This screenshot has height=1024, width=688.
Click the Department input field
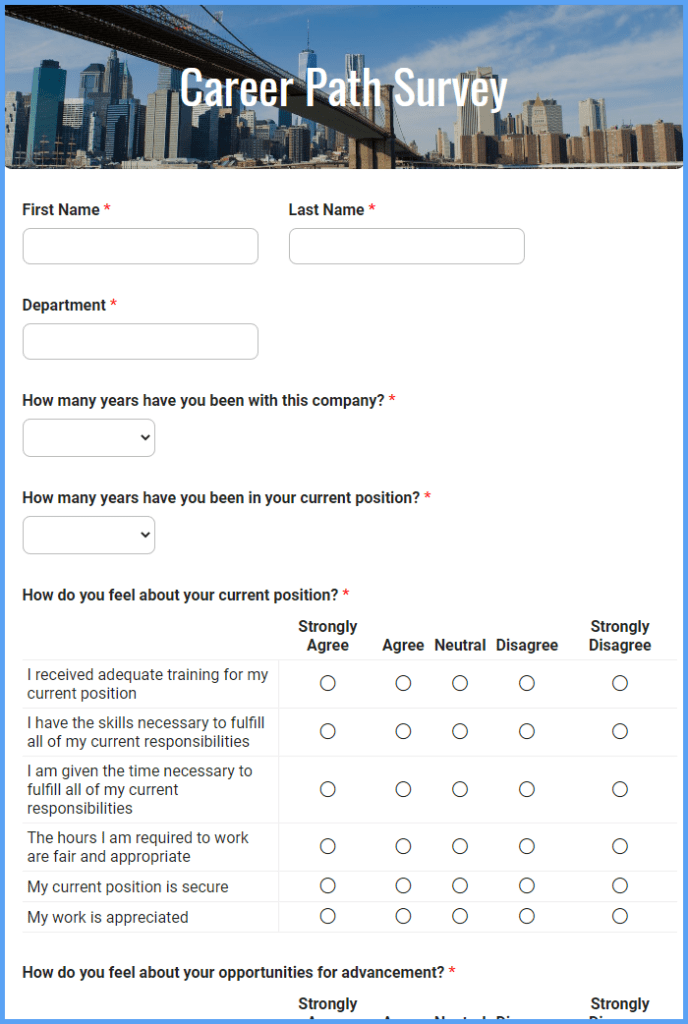[x=140, y=341]
